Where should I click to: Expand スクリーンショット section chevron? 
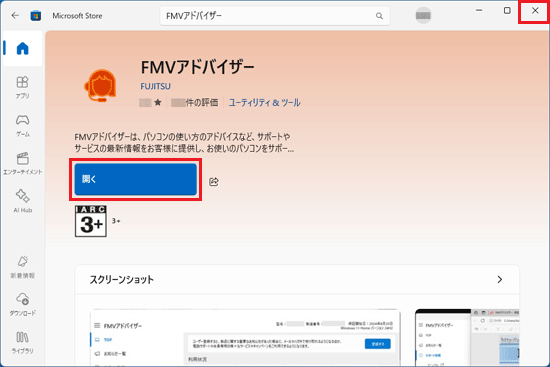pyautogui.click(x=499, y=280)
